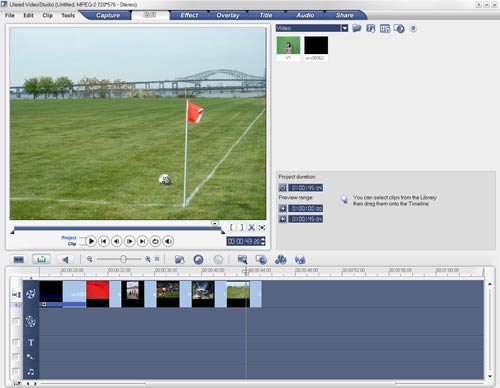Click the Overlay Track reel icon
Screen dimensions: 500x388
pos(31,321)
